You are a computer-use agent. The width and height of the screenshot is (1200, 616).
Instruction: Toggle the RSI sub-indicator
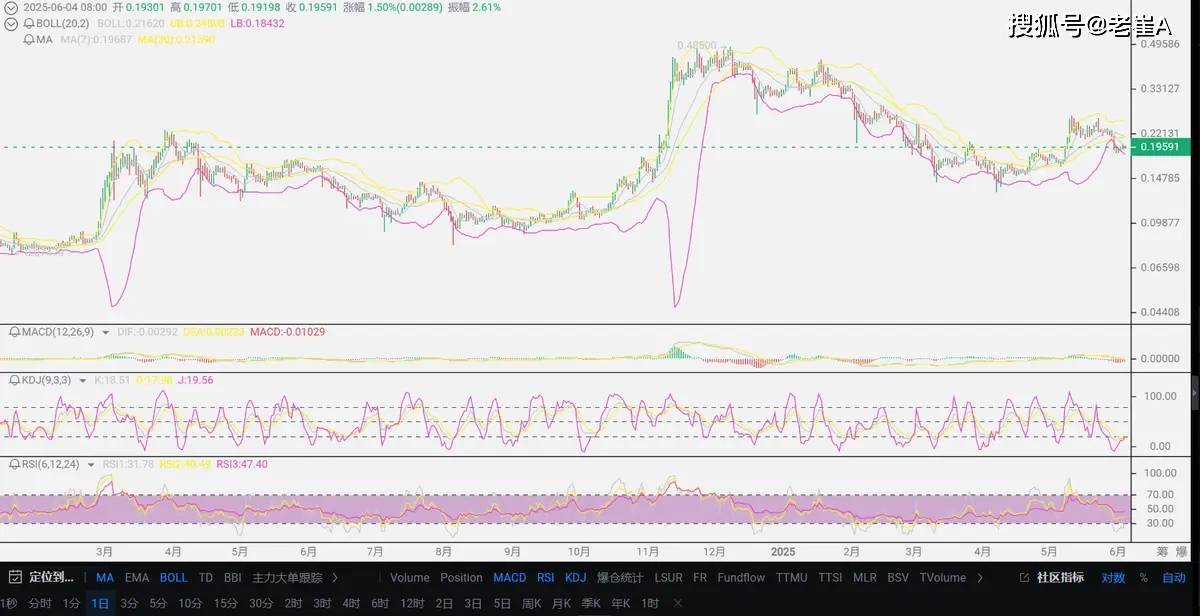click(x=545, y=577)
